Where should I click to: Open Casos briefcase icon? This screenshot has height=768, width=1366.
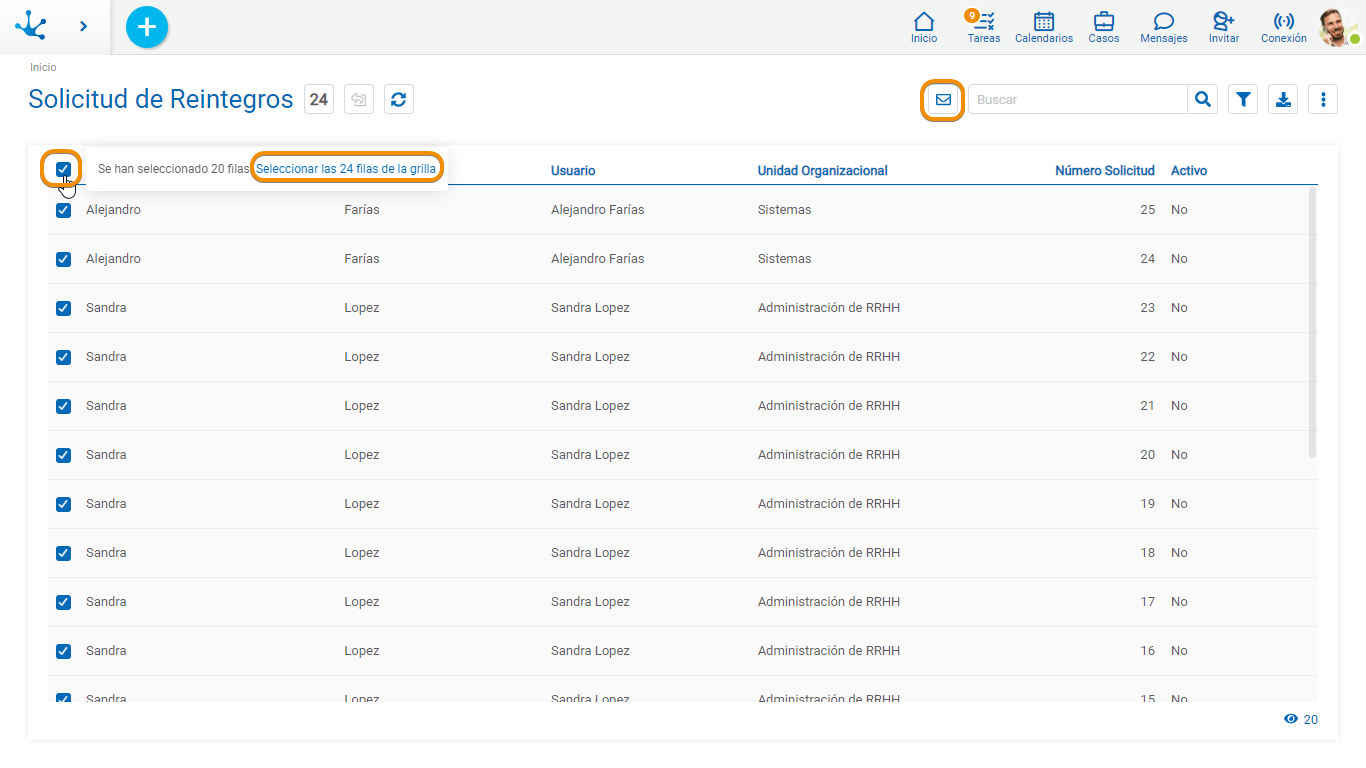tap(1104, 27)
